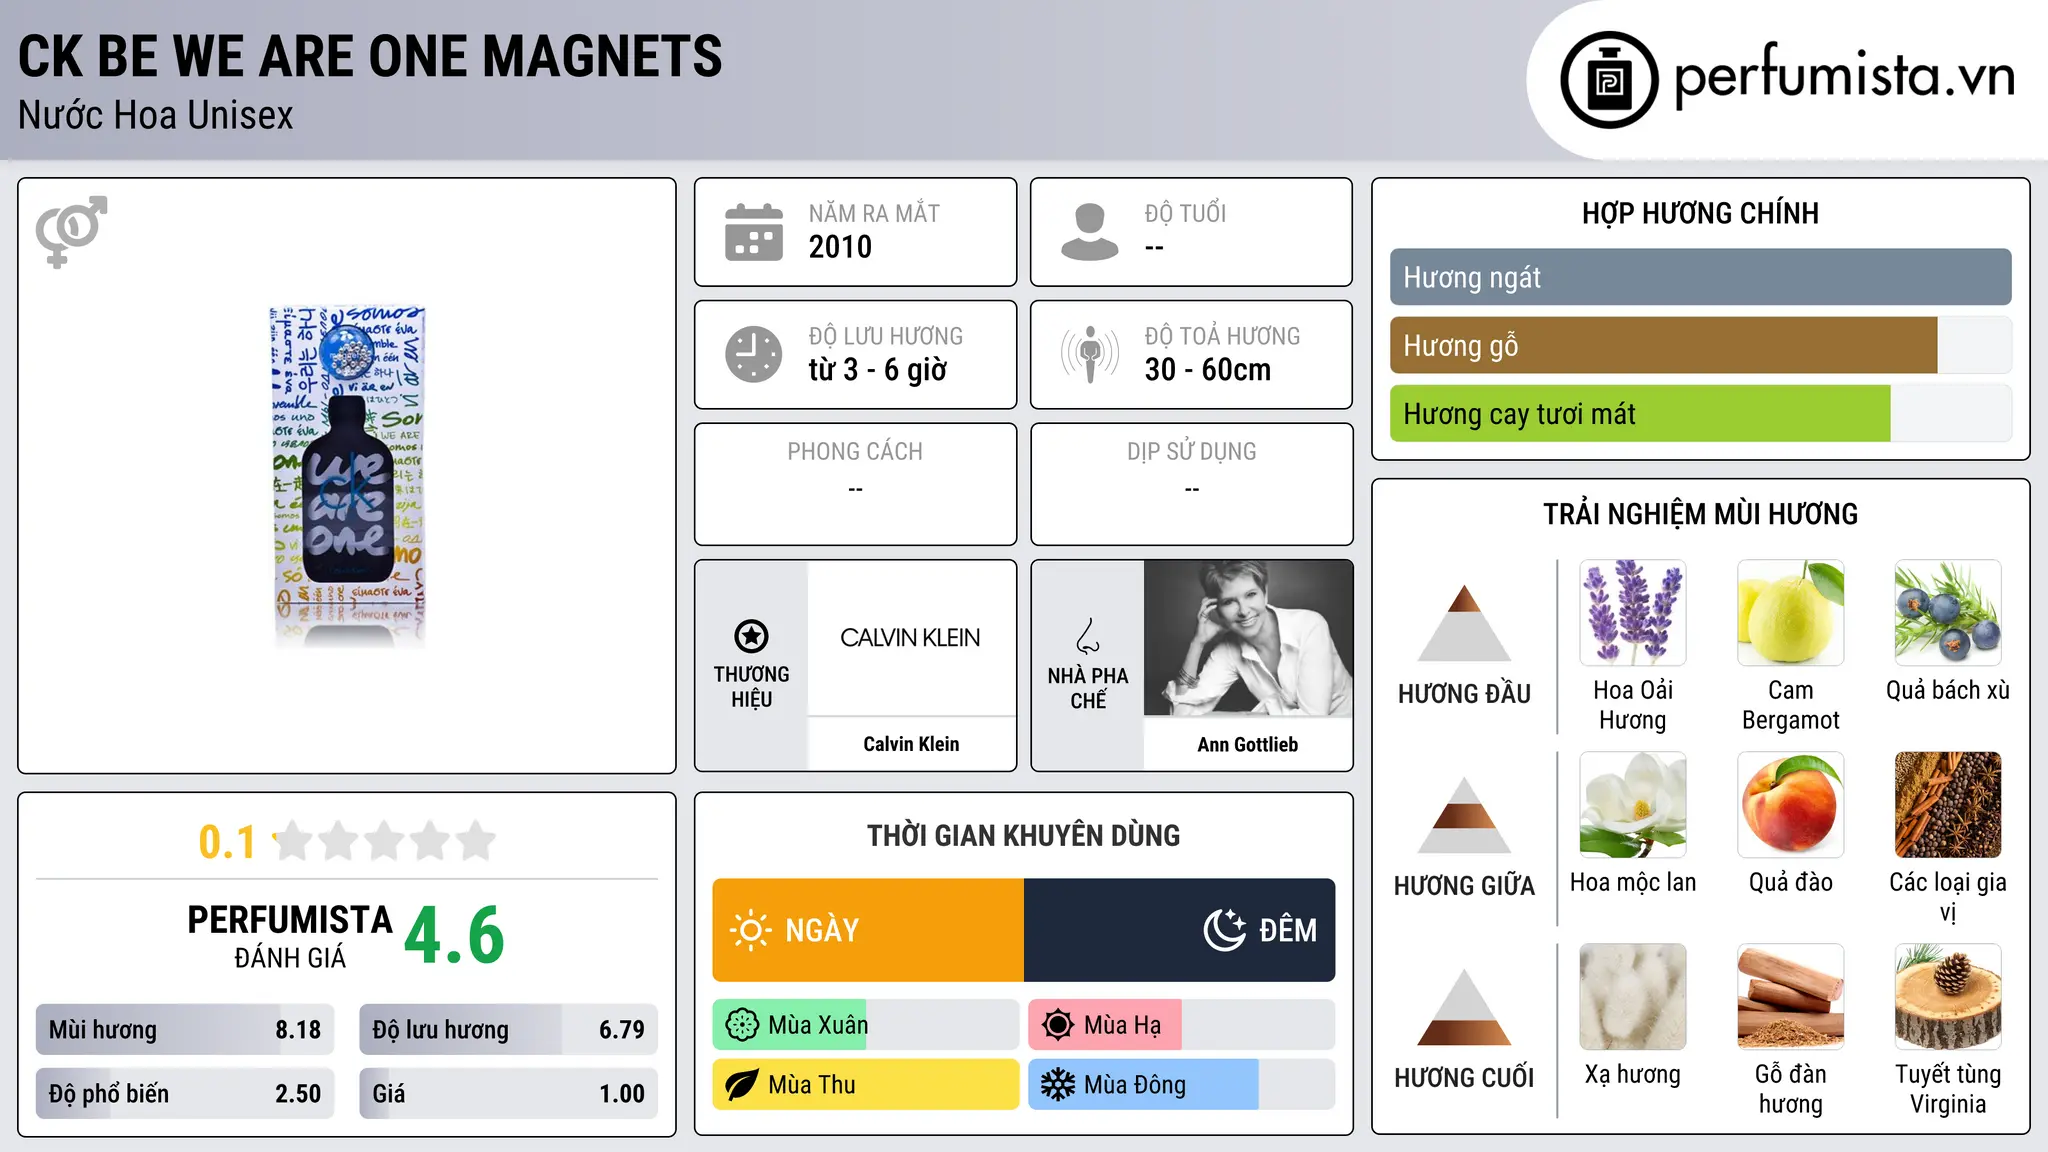
Task: Open the Các loại gia vị note image
Action: 1948,805
